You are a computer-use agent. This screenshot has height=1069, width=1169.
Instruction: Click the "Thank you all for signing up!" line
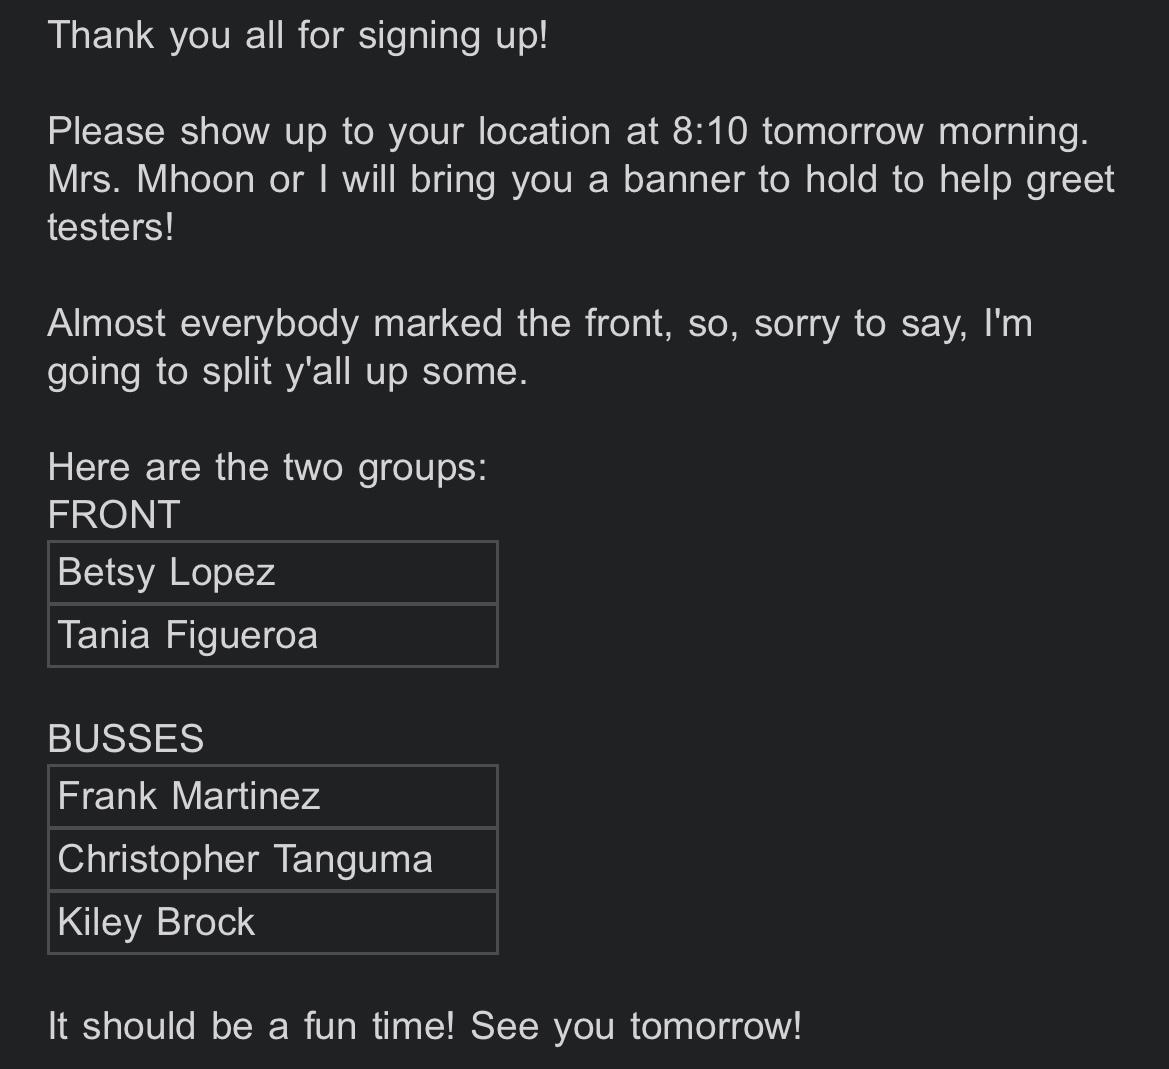(x=297, y=36)
